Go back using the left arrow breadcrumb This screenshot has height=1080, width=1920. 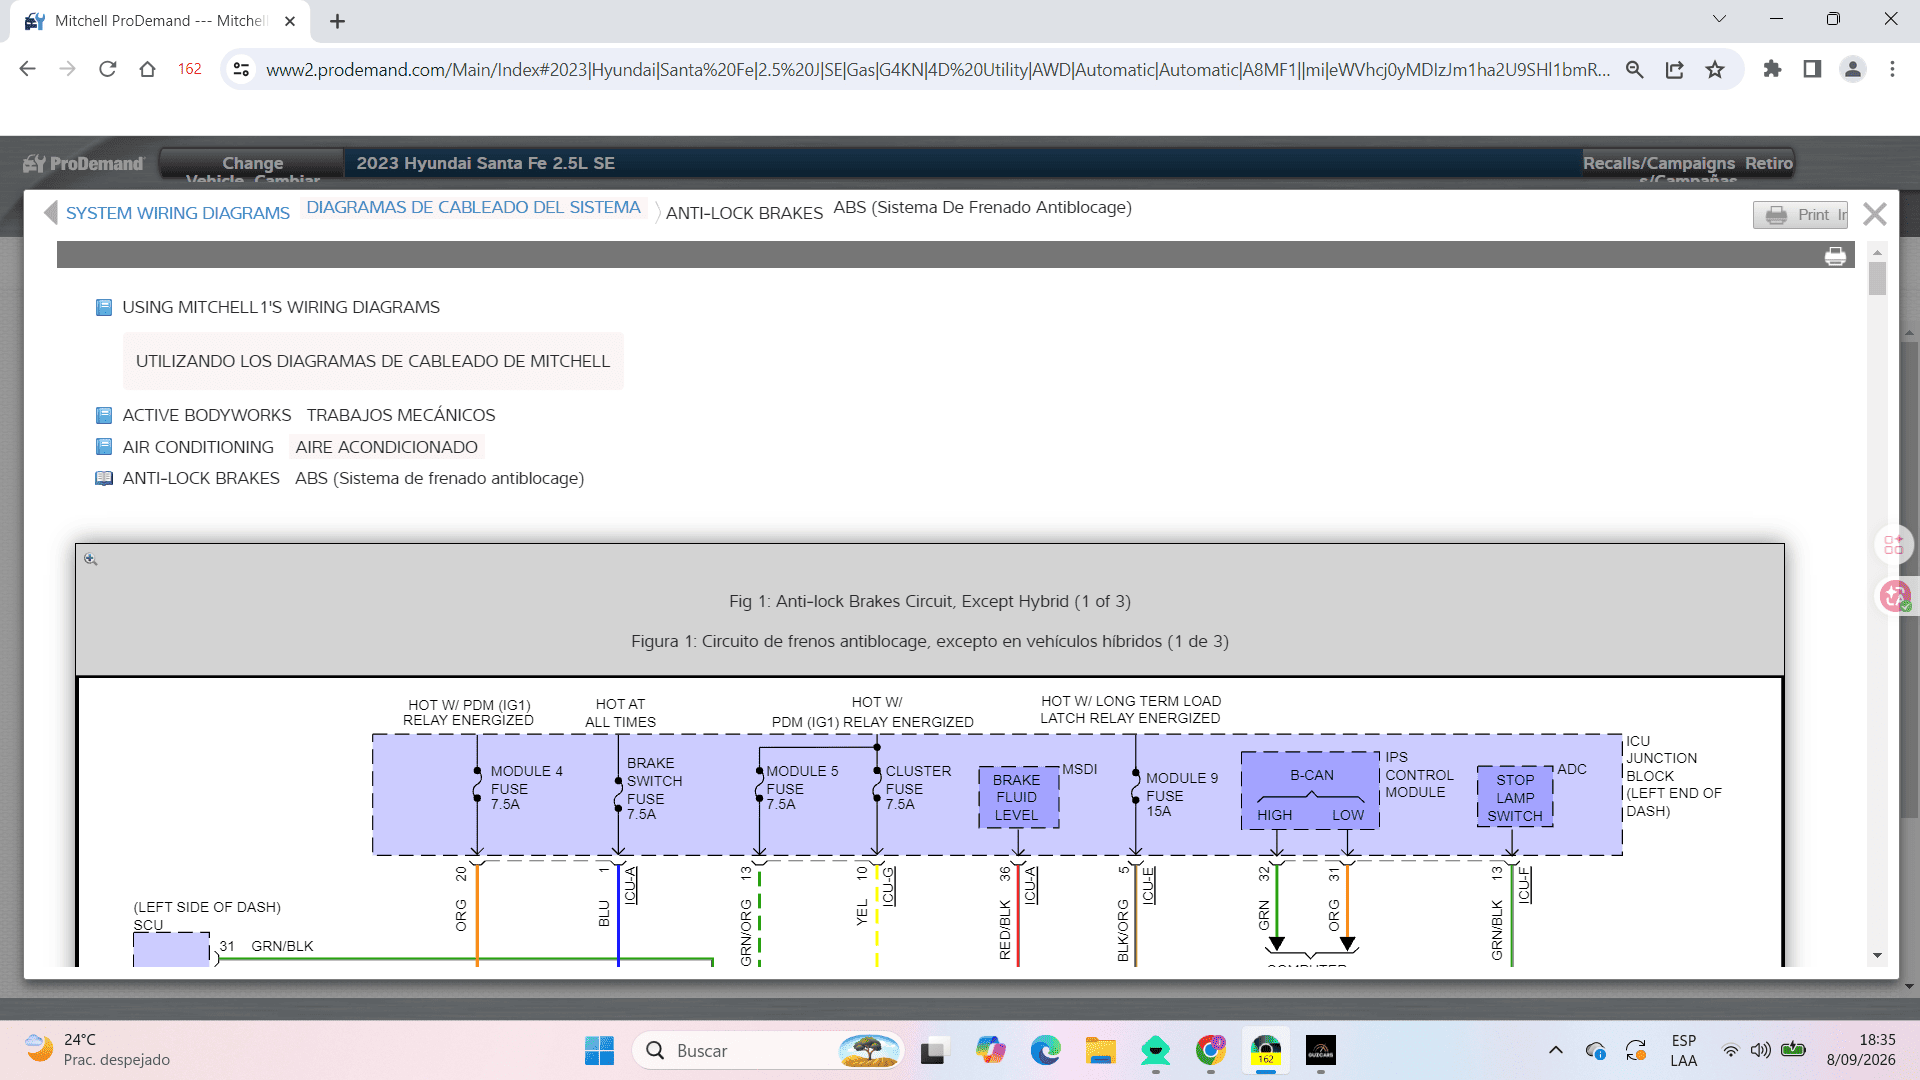pos(50,212)
